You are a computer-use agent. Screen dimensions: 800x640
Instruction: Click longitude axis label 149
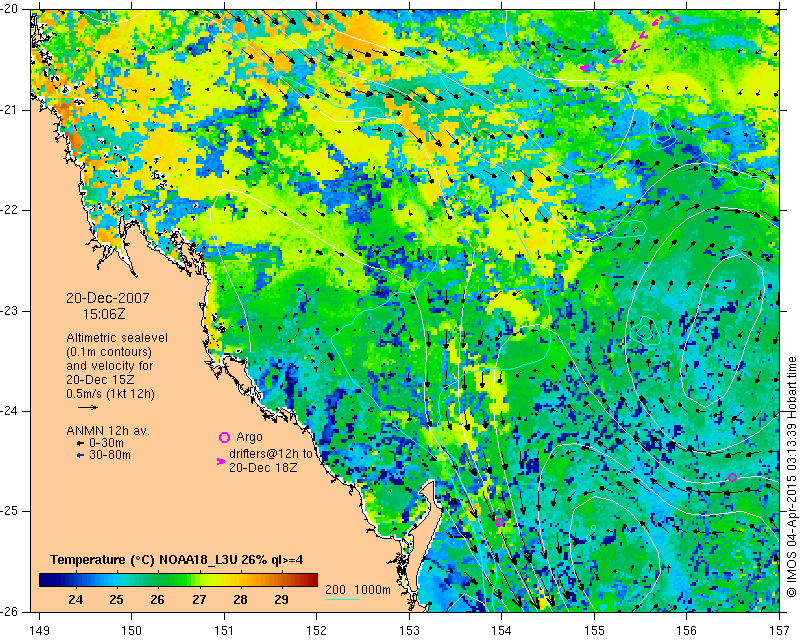point(40,631)
